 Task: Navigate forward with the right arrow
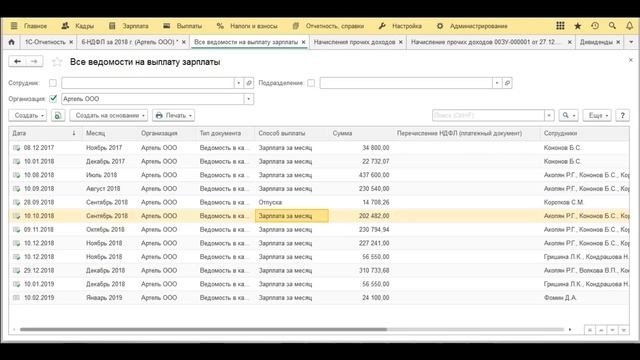tap(34, 61)
